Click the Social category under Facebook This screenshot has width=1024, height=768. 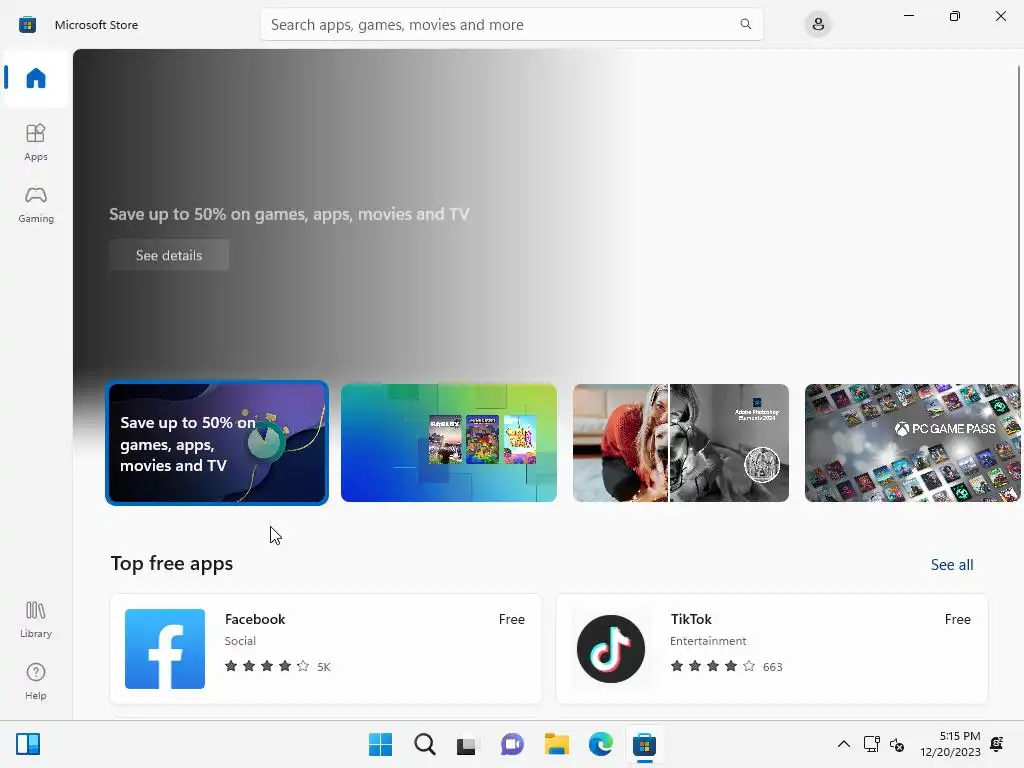[x=240, y=641]
